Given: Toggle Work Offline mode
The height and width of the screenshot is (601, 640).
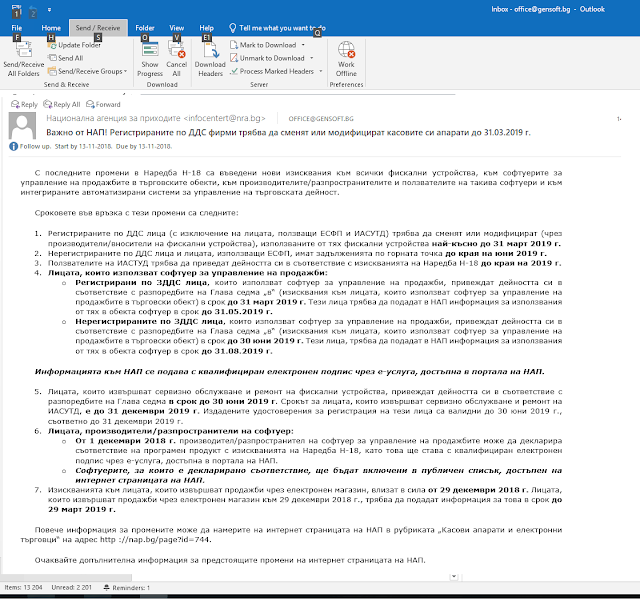Looking at the screenshot, I should click(346, 59).
